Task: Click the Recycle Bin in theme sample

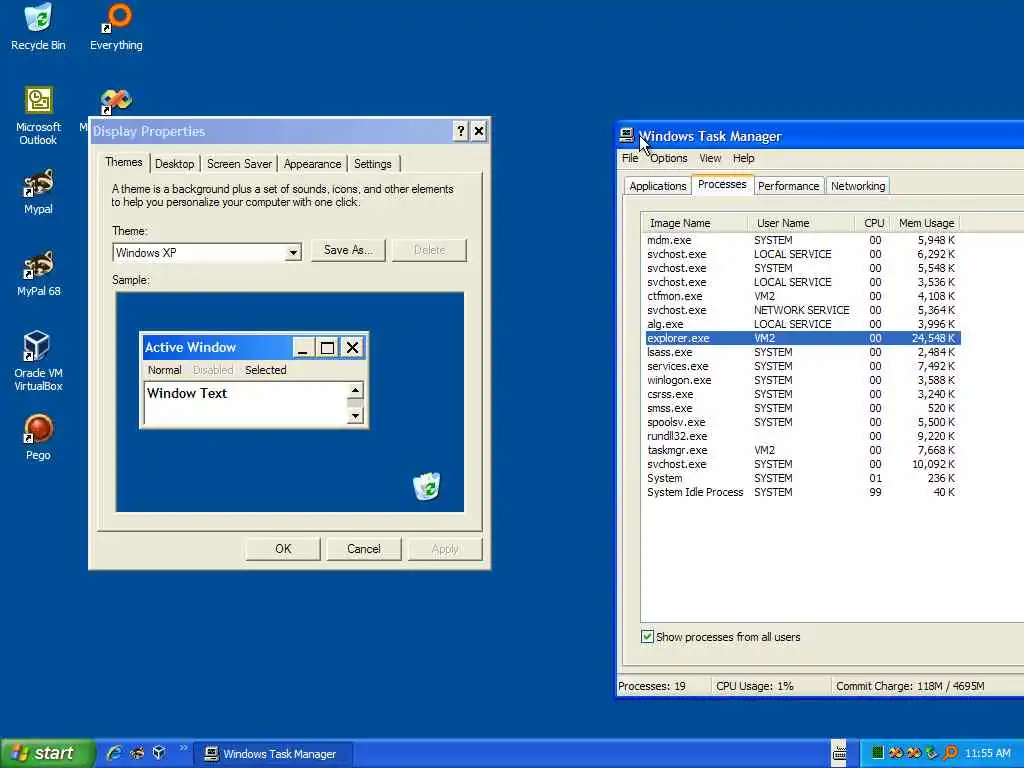Action: tap(427, 487)
